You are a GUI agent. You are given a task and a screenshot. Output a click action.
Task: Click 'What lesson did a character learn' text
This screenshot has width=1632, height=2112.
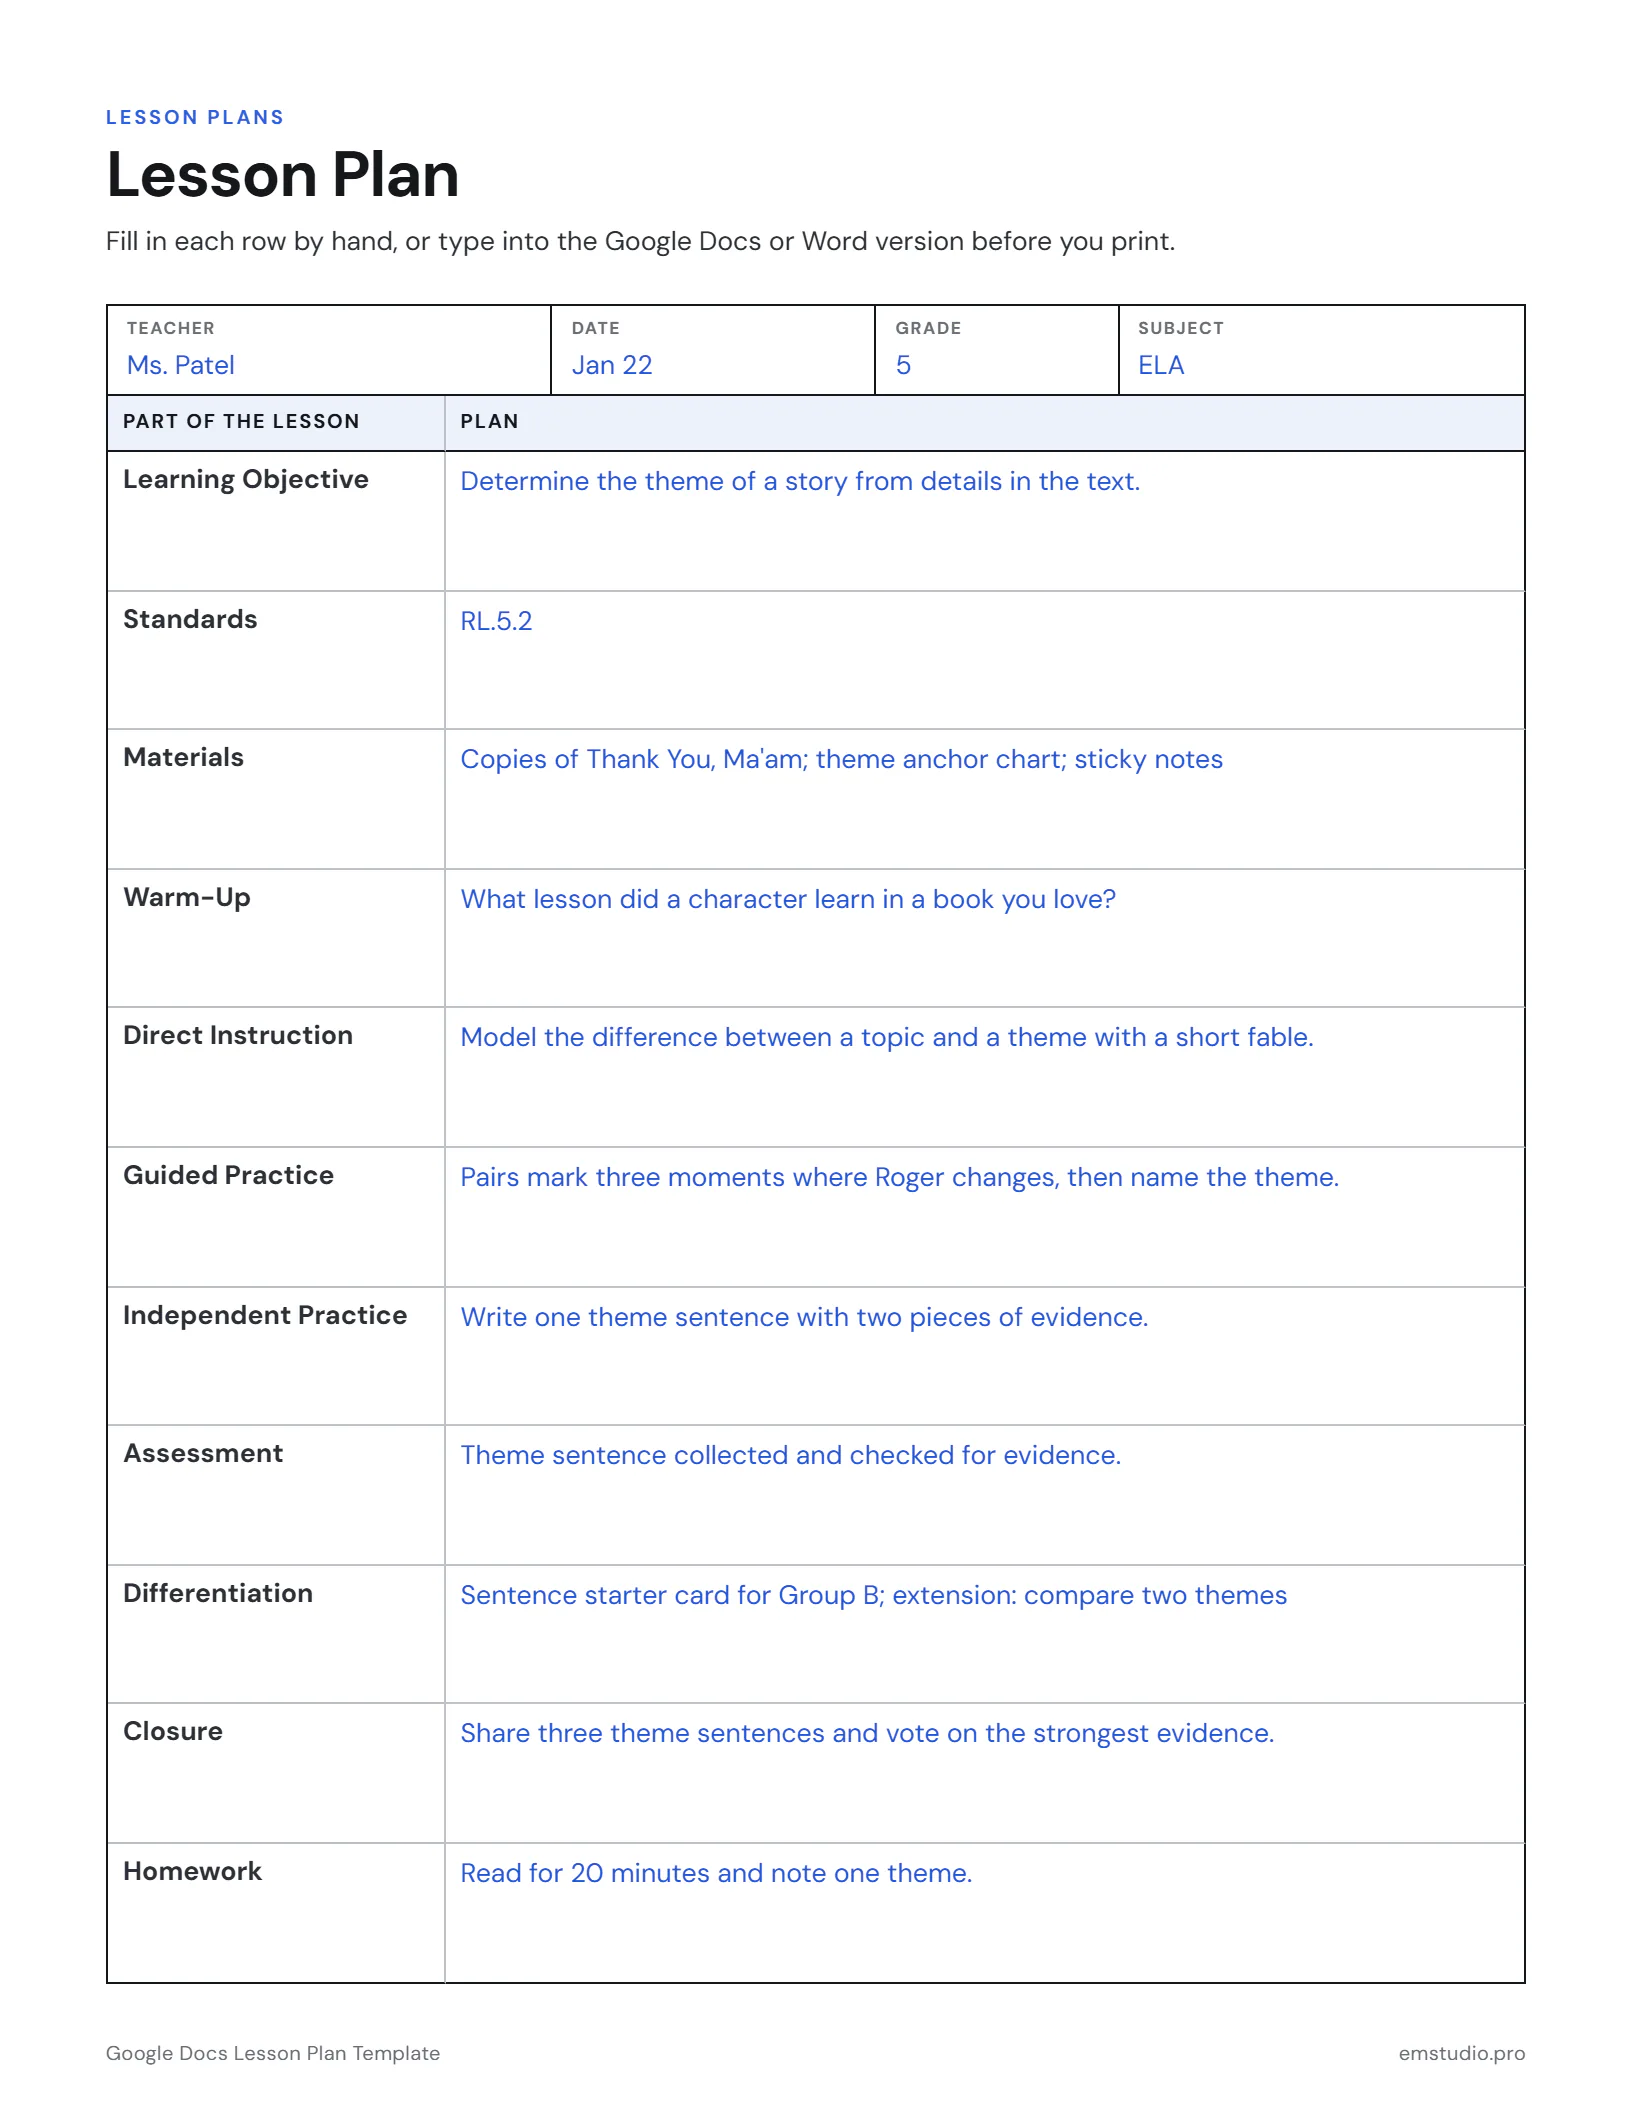[x=668, y=899]
